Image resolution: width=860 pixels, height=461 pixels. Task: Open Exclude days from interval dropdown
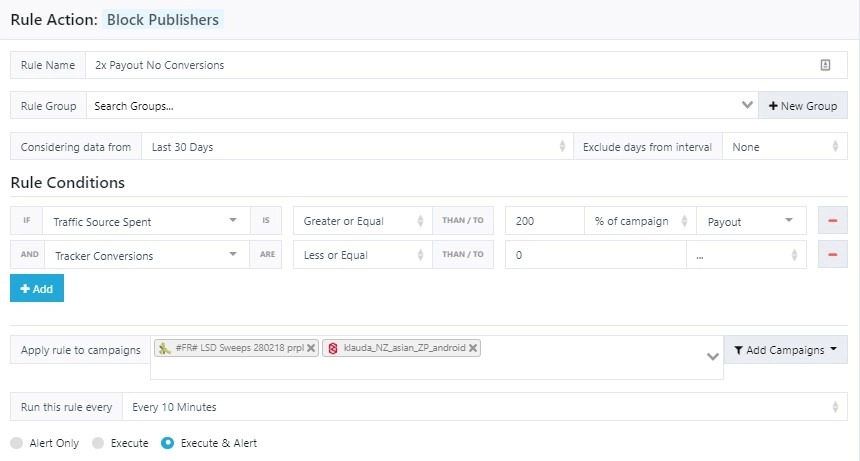pos(785,146)
